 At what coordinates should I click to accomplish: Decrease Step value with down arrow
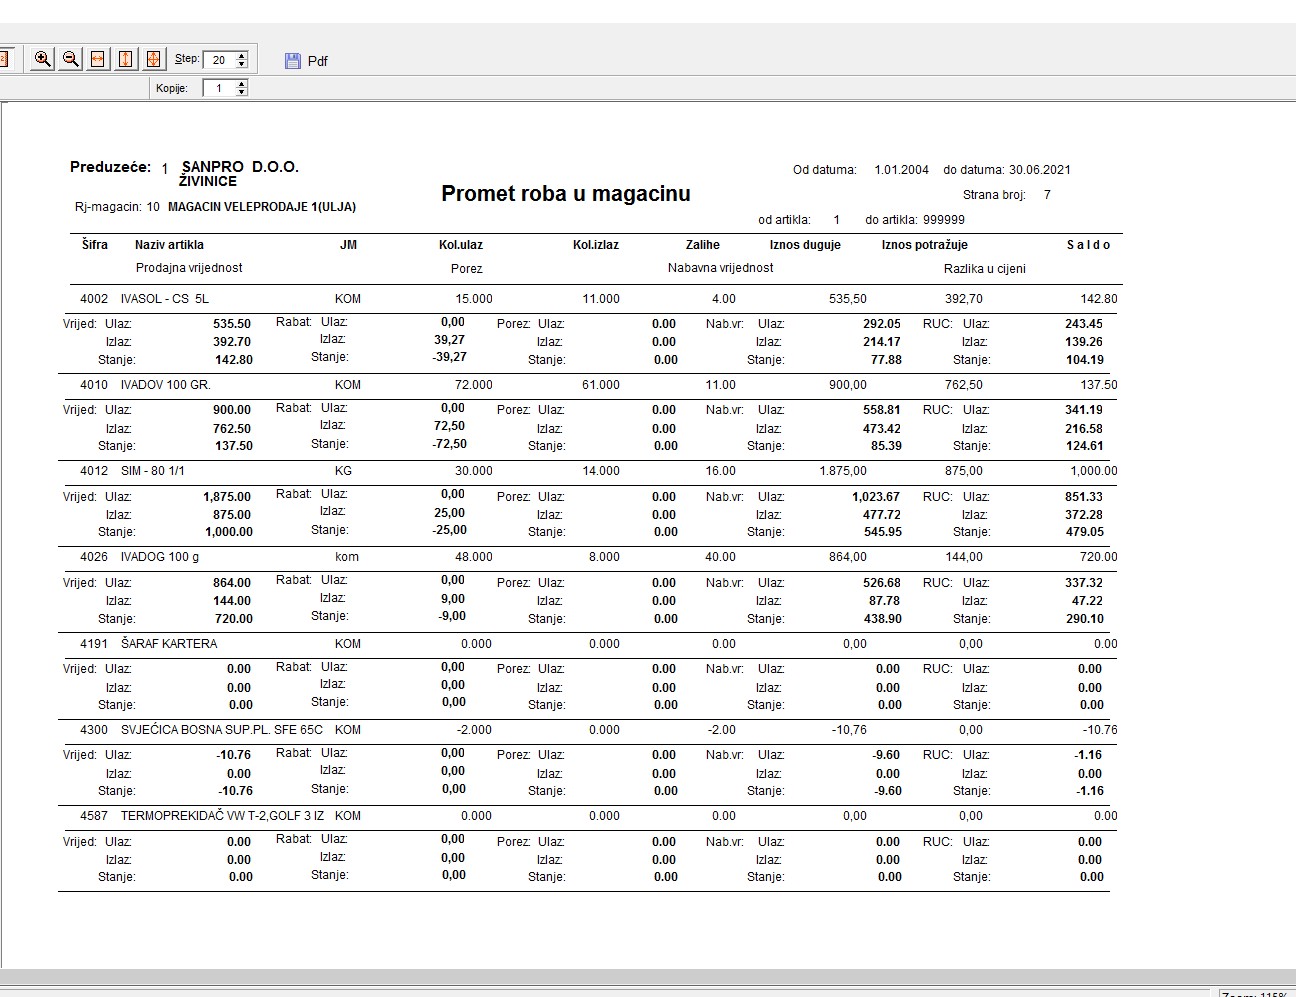click(x=241, y=64)
